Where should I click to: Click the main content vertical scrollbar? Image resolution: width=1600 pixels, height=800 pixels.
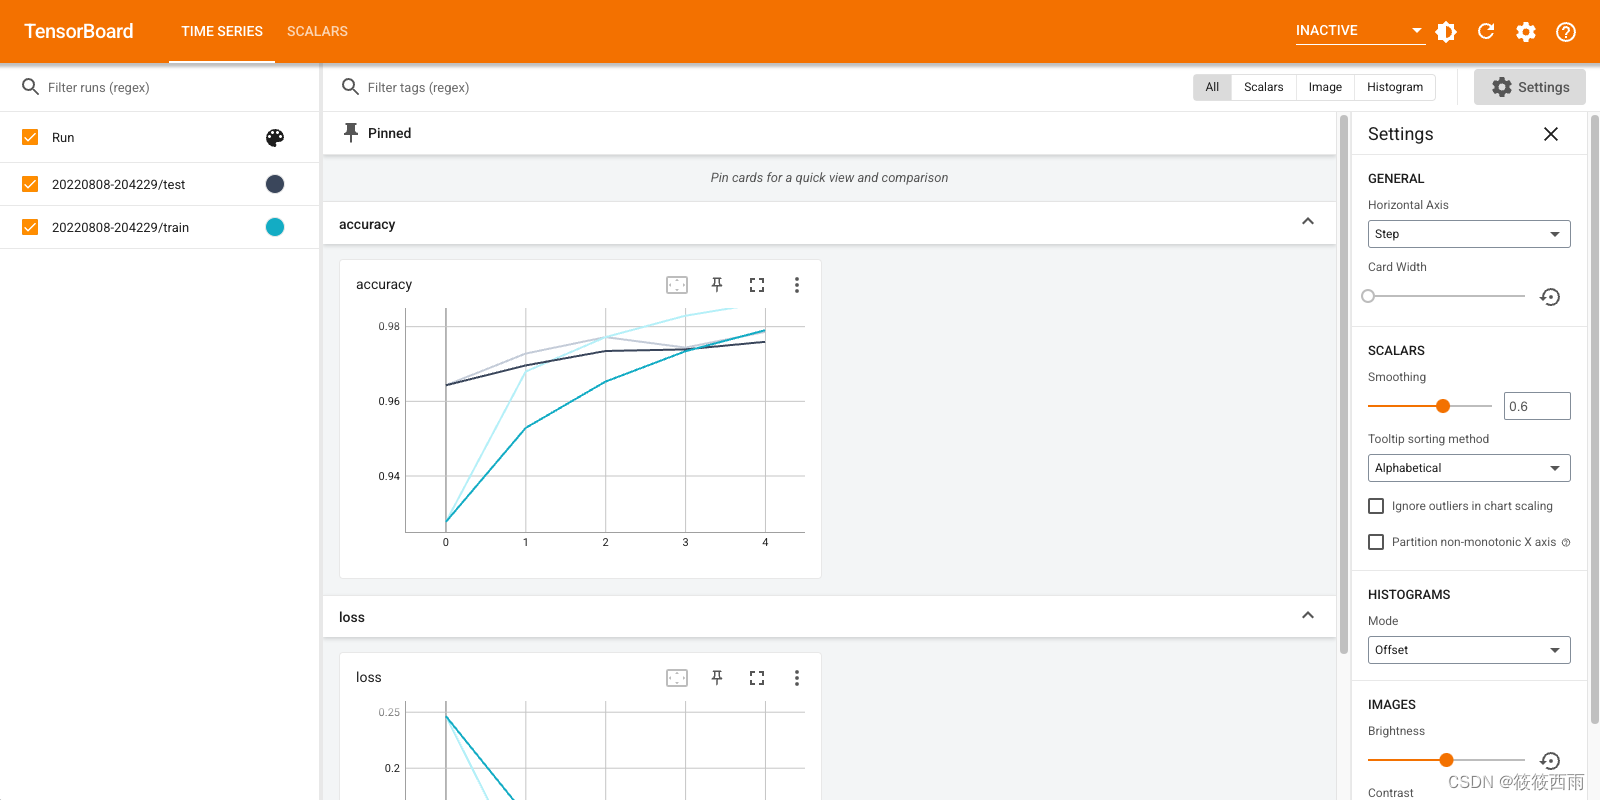click(x=1344, y=385)
